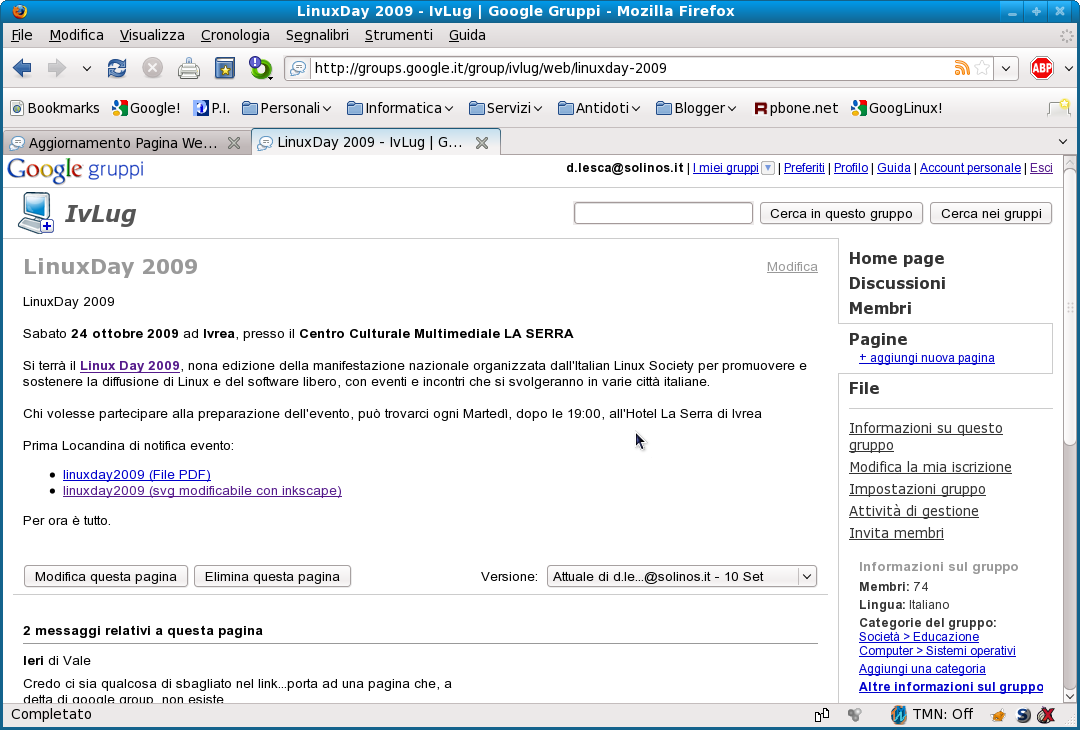Follow the Altre informazioni sul gruppo link
The width and height of the screenshot is (1080, 730).
coord(951,687)
